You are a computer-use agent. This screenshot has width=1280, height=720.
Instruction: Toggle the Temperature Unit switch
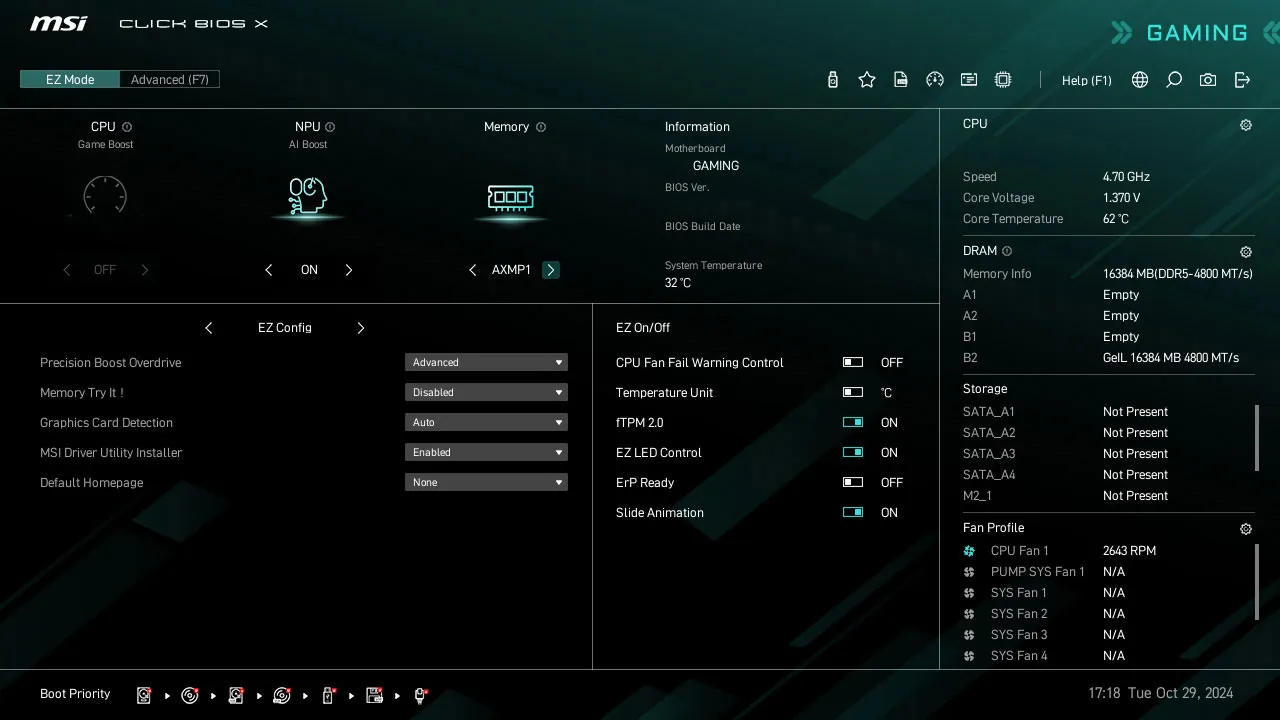[x=853, y=393]
